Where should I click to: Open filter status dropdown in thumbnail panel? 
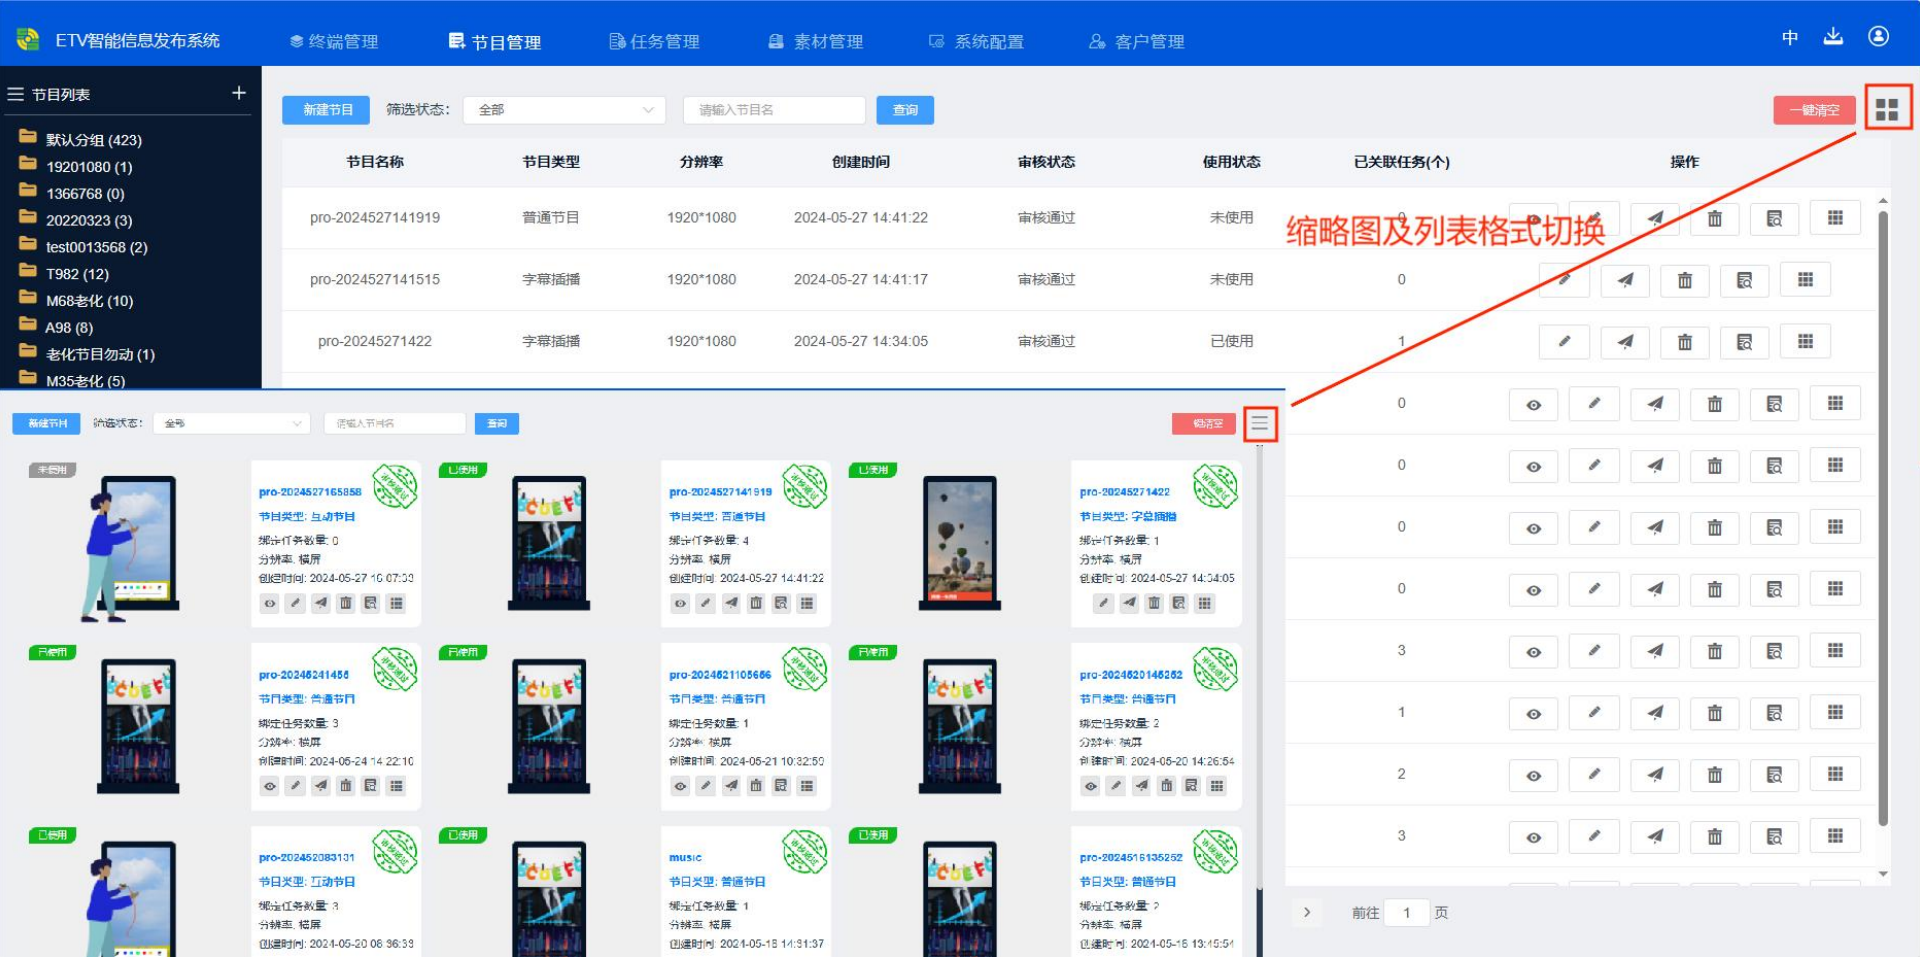[232, 424]
